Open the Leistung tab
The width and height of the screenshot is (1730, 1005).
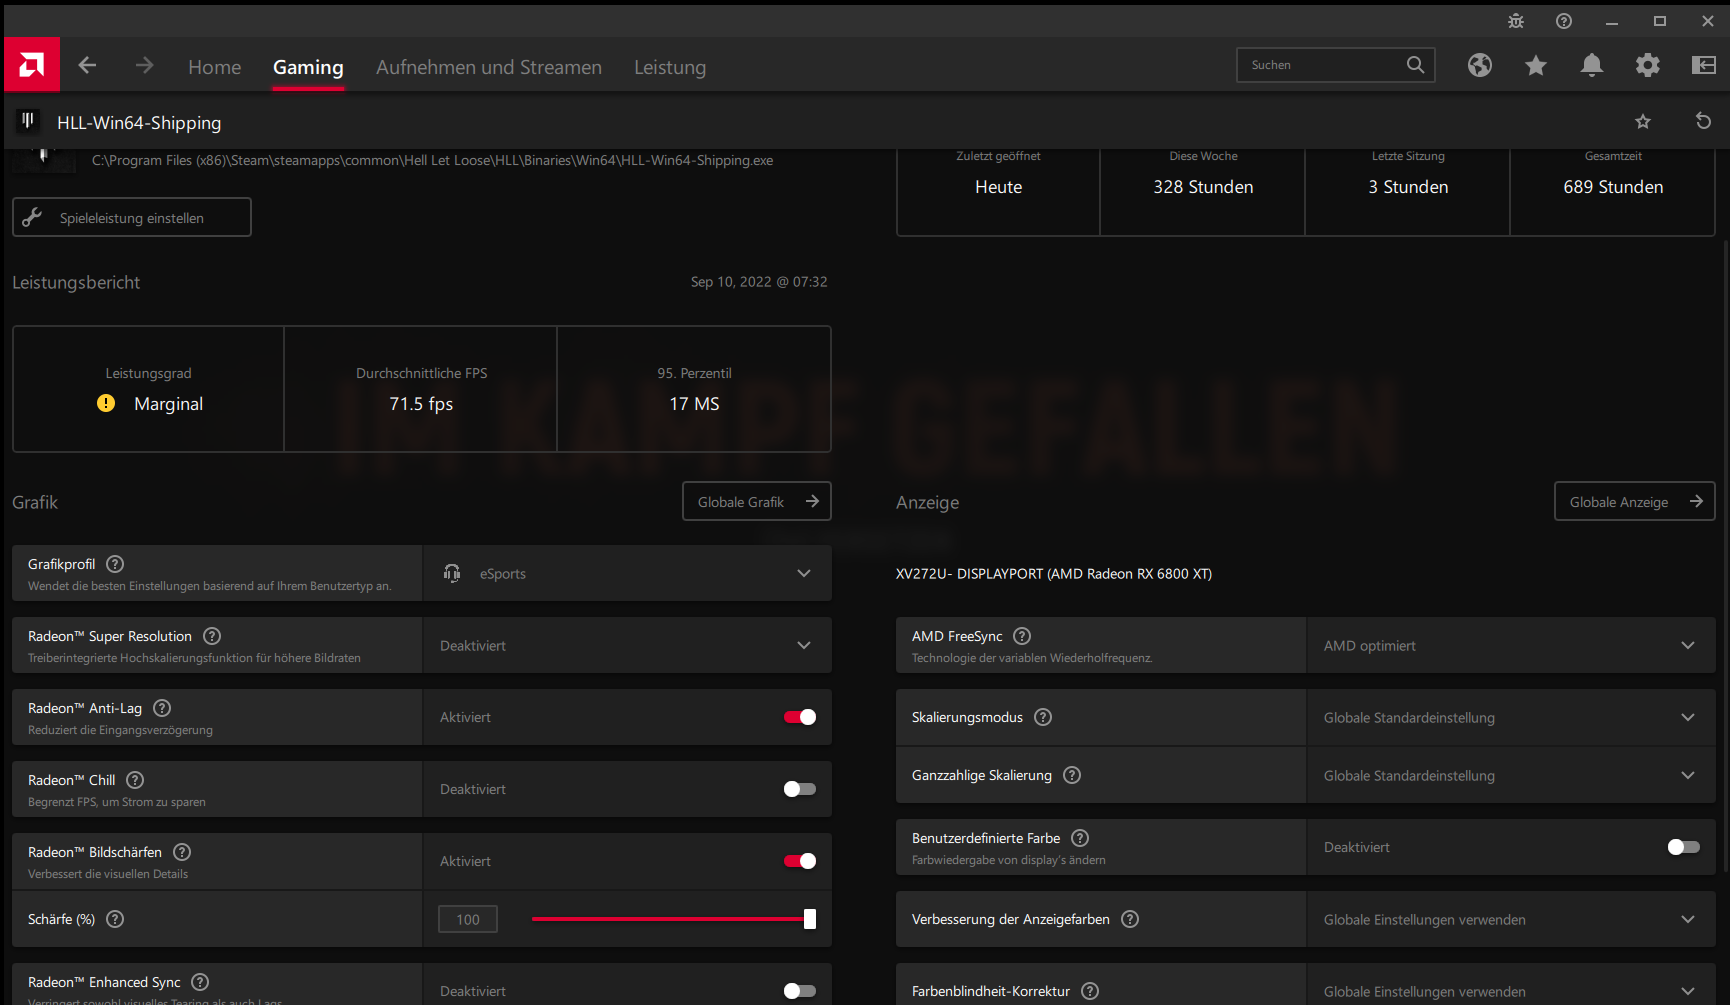(x=670, y=67)
